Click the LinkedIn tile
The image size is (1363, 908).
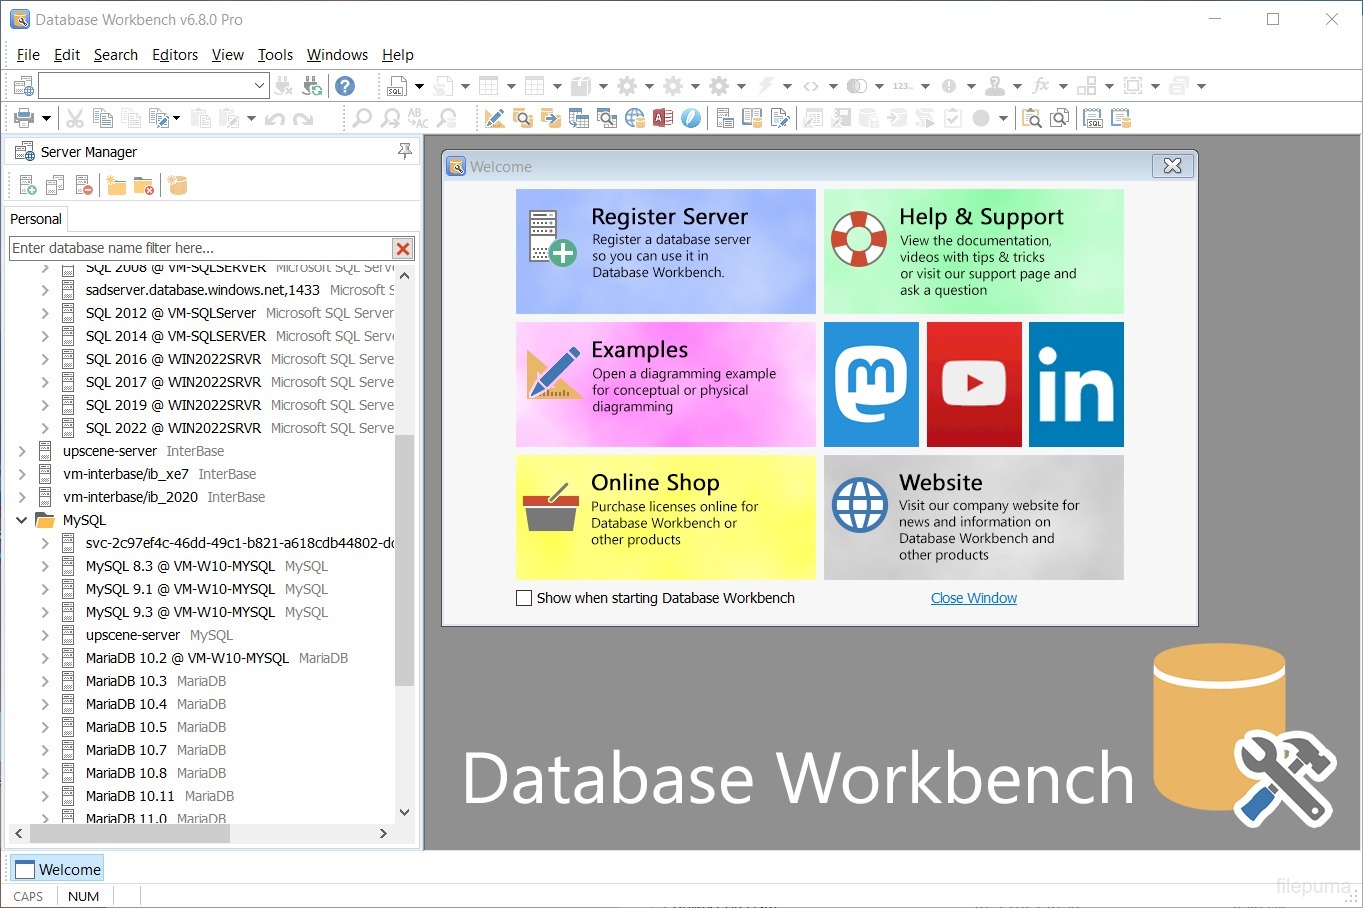pos(1076,384)
